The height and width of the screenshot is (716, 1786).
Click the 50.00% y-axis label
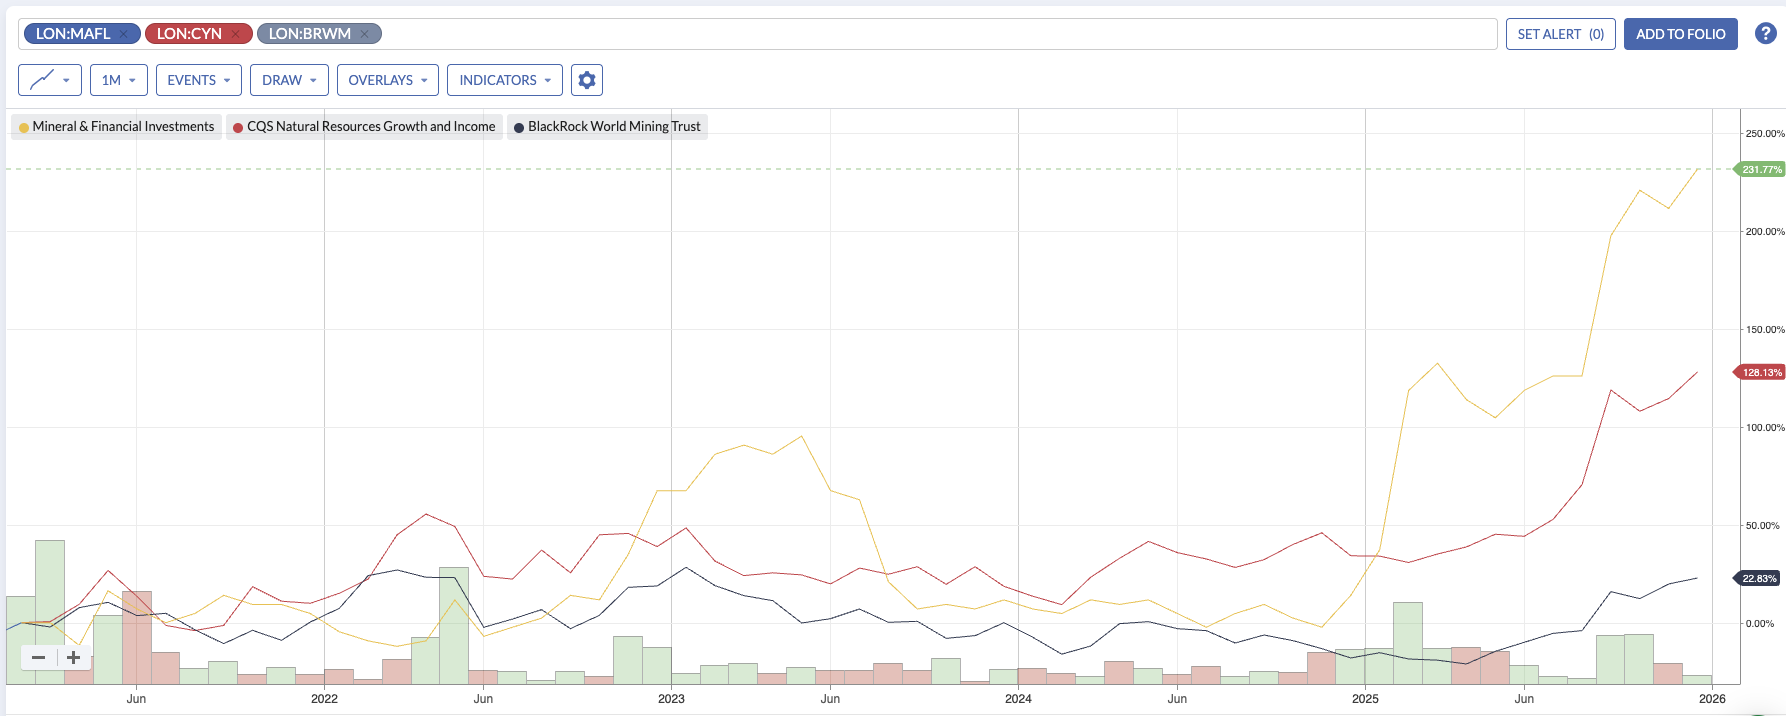[x=1762, y=526]
